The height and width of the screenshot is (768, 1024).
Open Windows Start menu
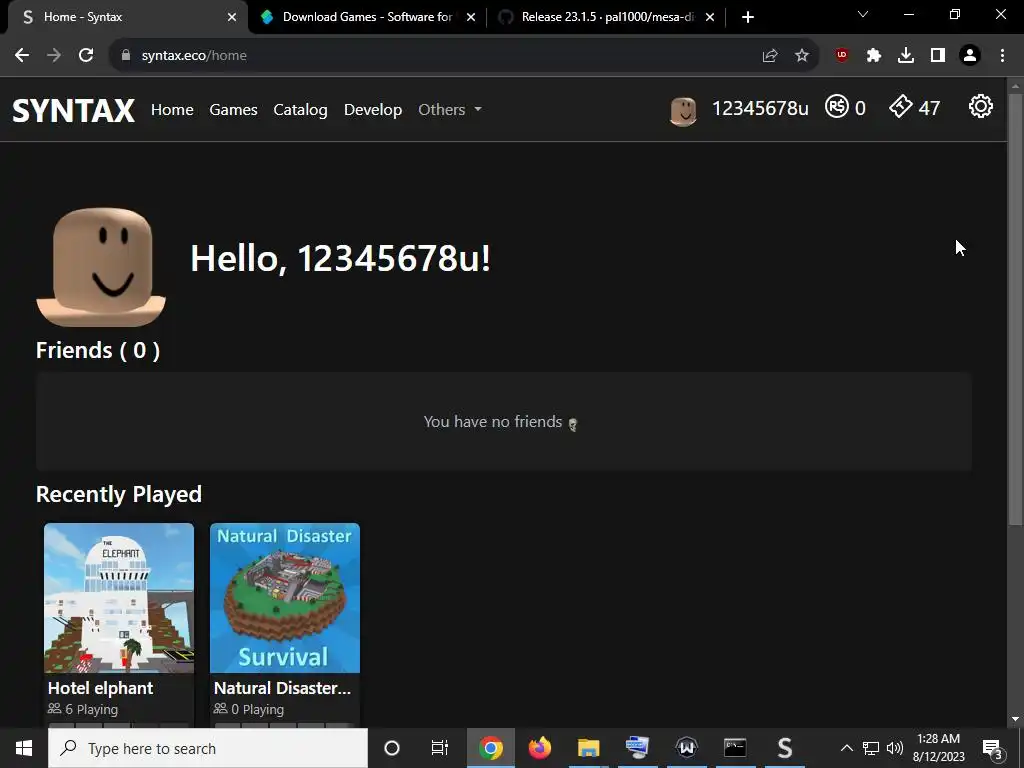click(24, 748)
